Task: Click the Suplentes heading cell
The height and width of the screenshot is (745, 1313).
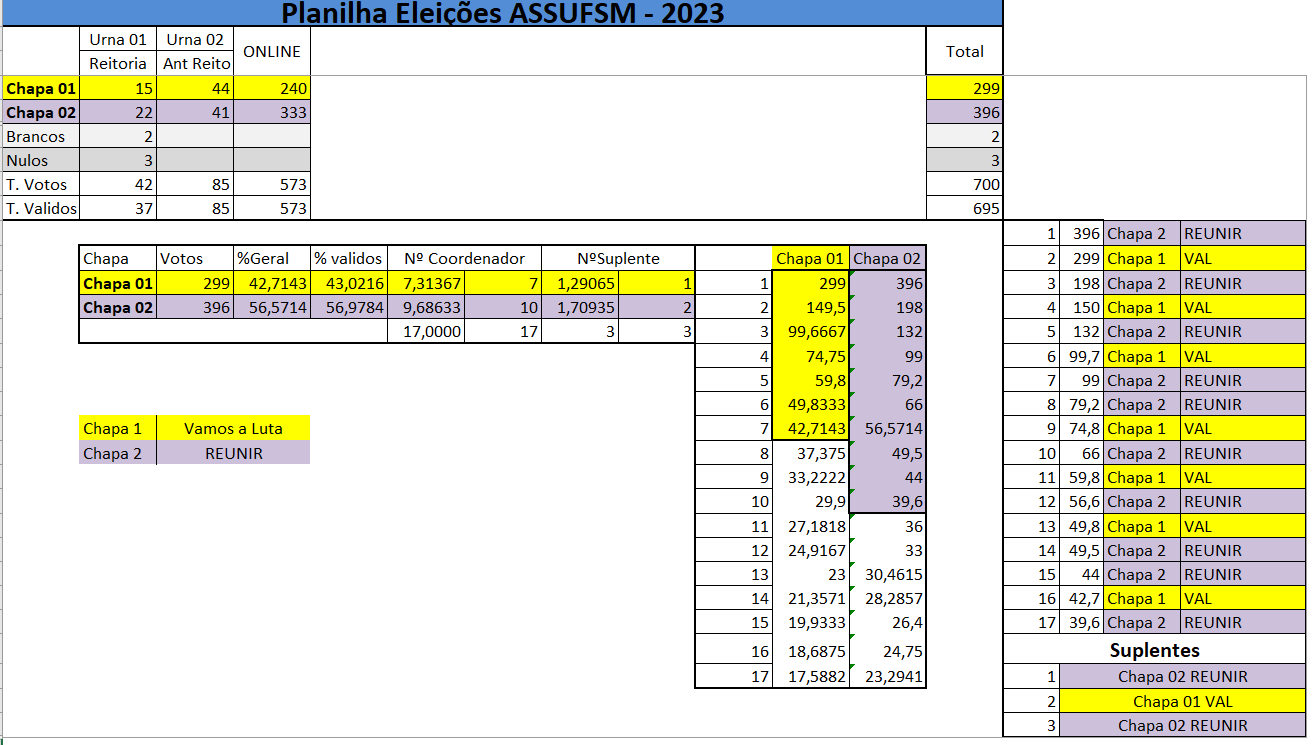Action: pyautogui.click(x=1154, y=650)
